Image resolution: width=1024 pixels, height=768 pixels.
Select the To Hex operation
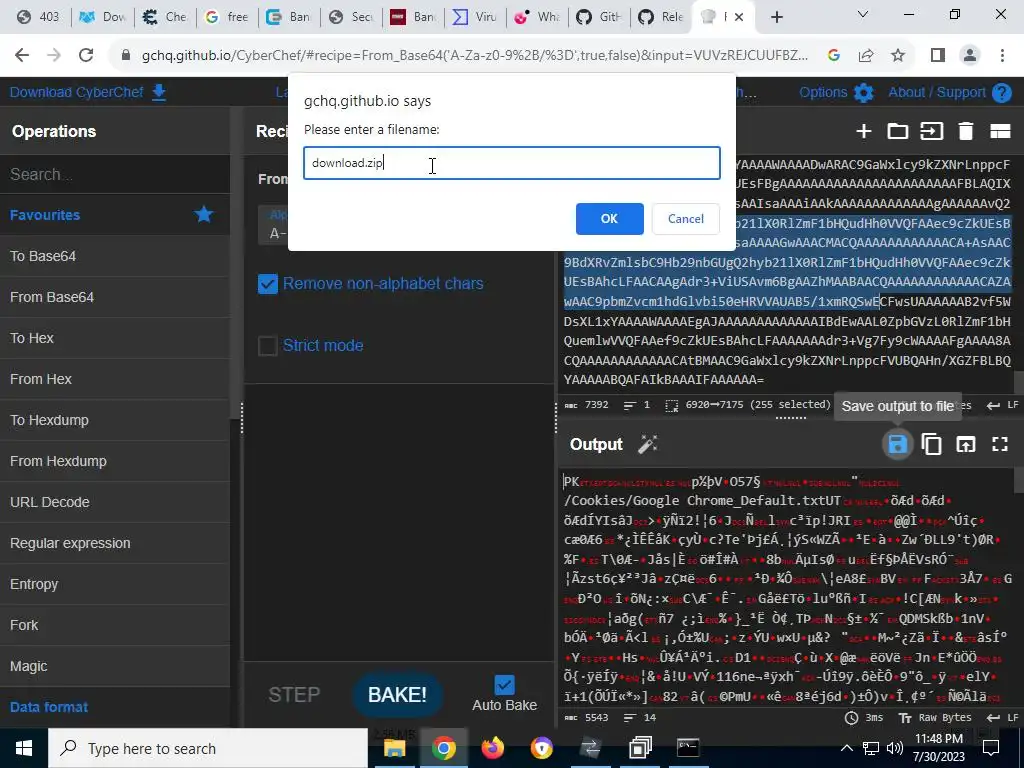(115, 338)
